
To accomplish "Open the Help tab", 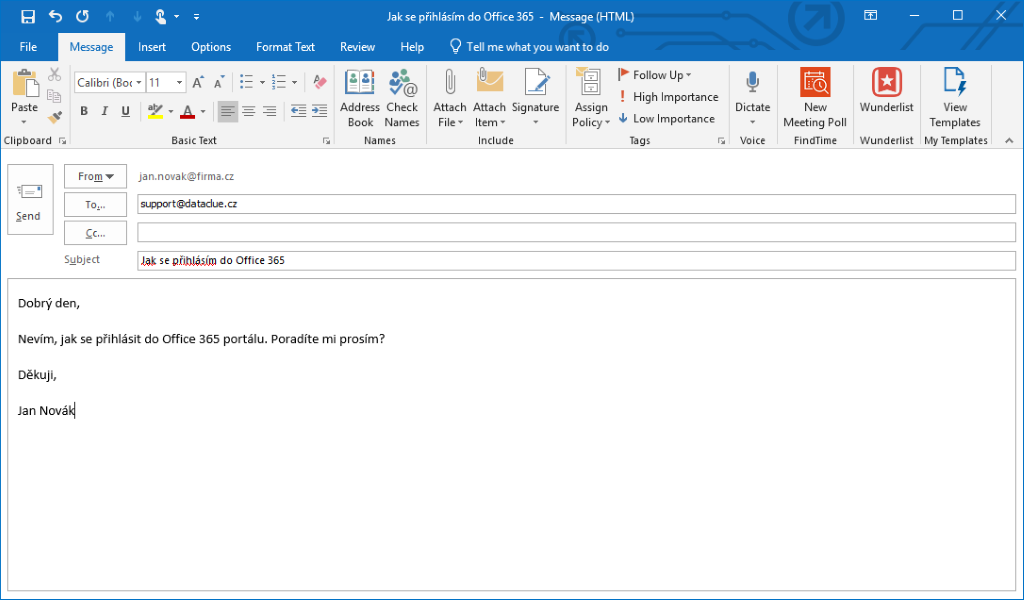I will tap(412, 47).
